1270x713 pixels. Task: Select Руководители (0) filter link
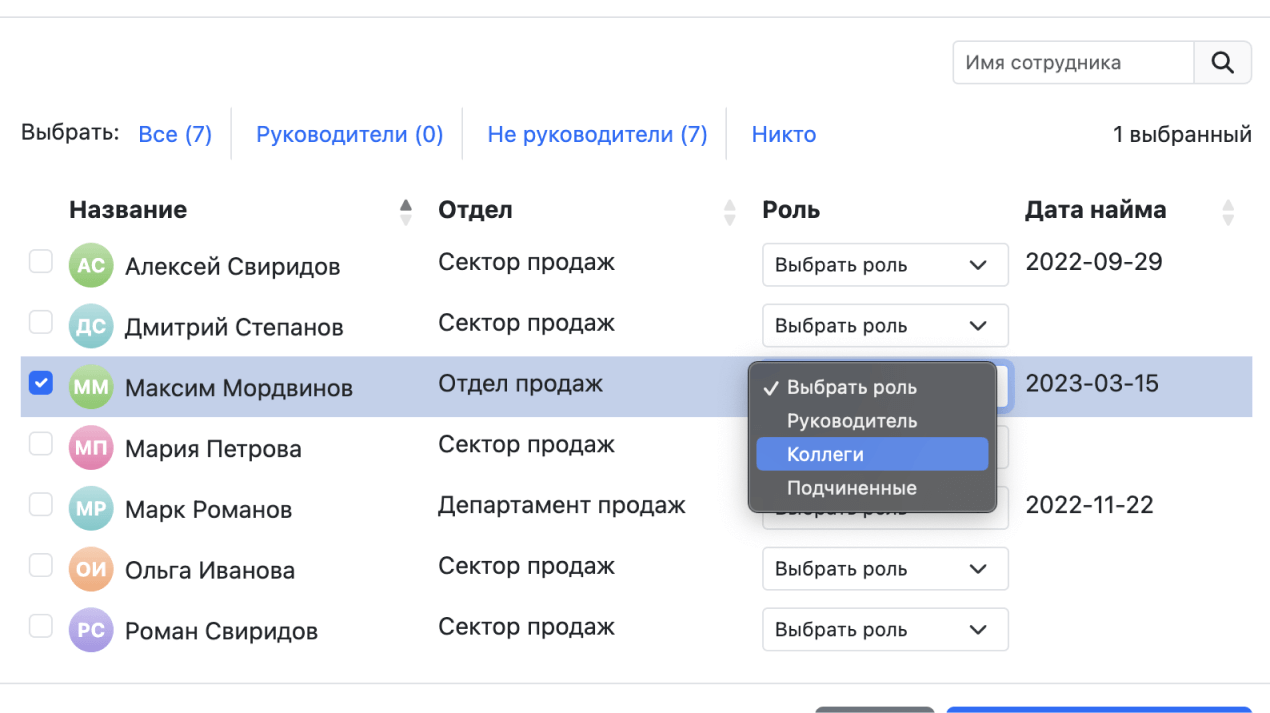349,134
